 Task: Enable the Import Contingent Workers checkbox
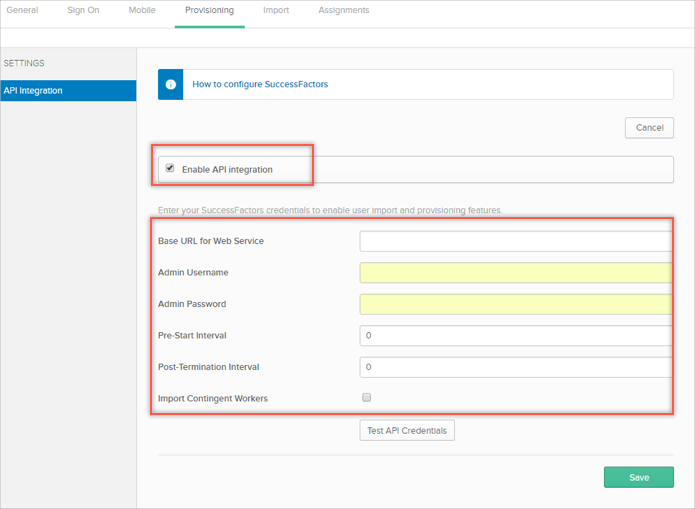(367, 398)
